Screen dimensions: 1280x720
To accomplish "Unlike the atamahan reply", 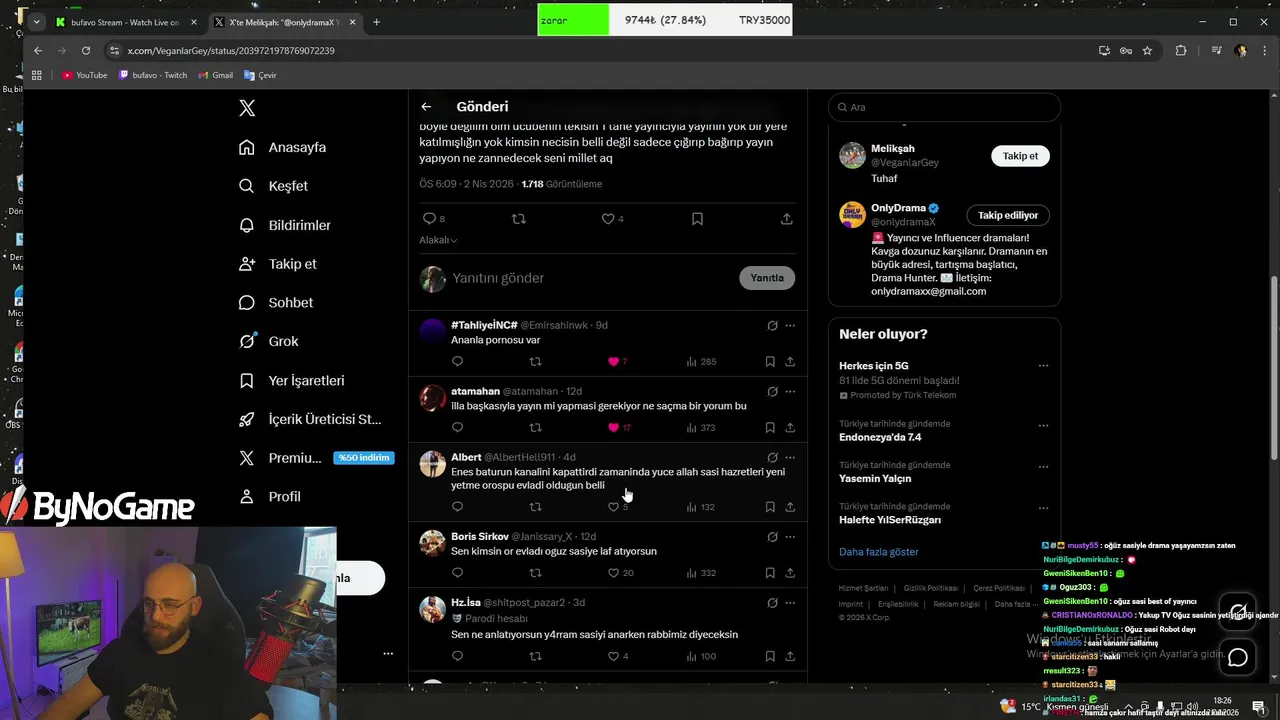I will click(x=613, y=427).
